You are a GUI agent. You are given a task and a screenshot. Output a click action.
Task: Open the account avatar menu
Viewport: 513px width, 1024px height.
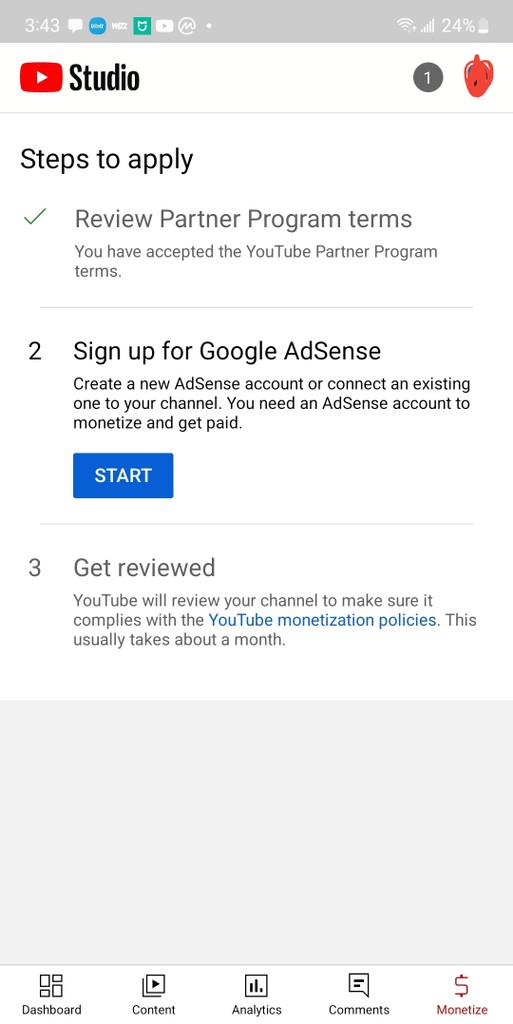(478, 78)
